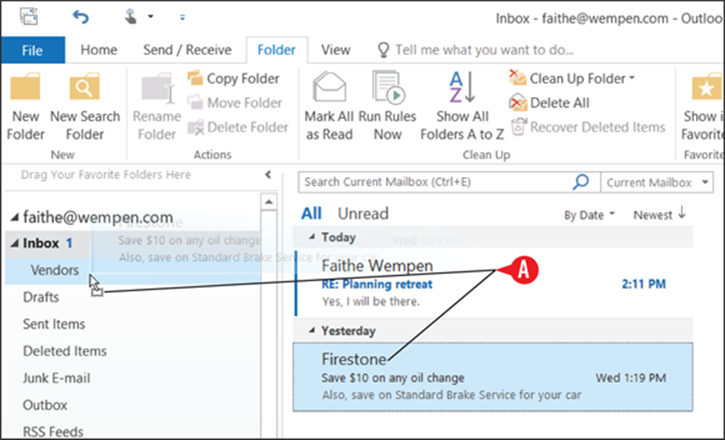The width and height of the screenshot is (725, 440).
Task: Open the File tab
Action: tap(32, 50)
